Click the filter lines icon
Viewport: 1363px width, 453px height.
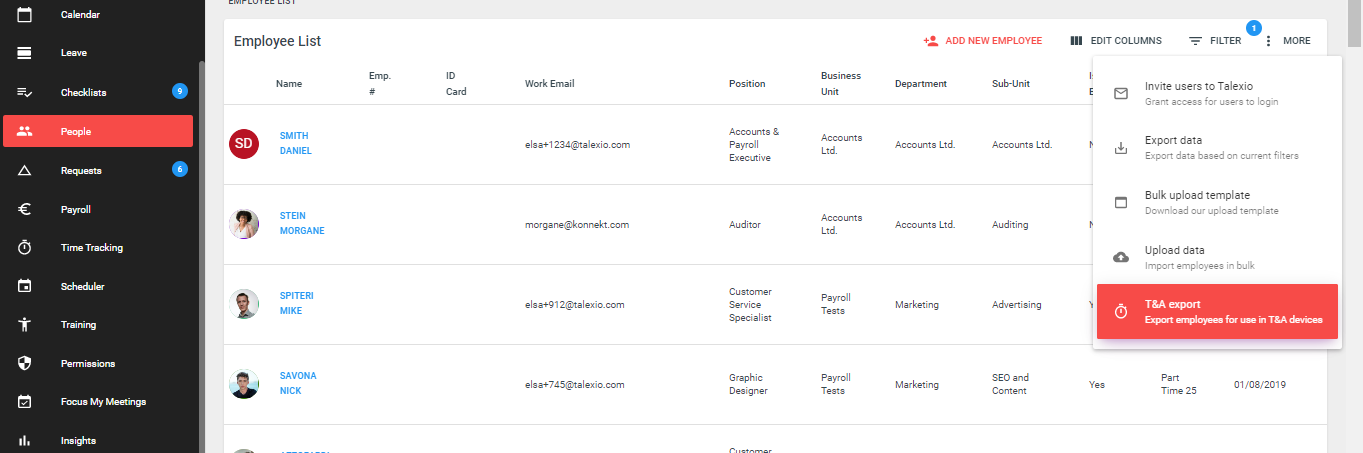click(1195, 41)
